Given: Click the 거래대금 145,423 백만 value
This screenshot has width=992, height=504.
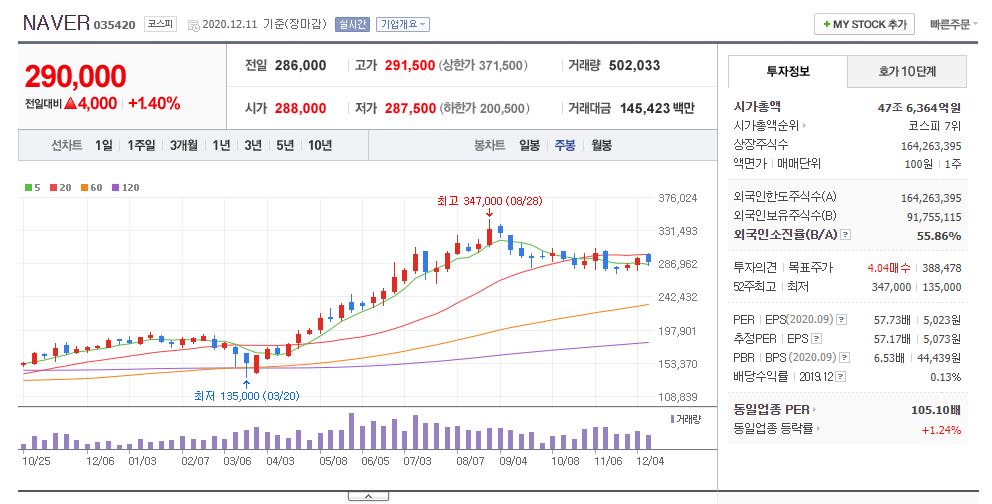Looking at the screenshot, I should tap(657, 108).
